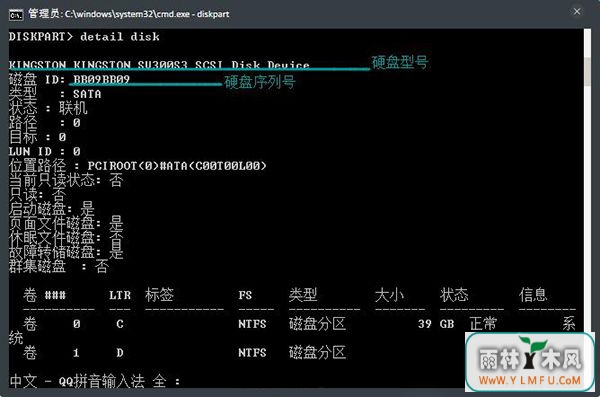Viewport: 600px width, 397px height.
Task: Click the 标签 column header
Action: pos(159,295)
